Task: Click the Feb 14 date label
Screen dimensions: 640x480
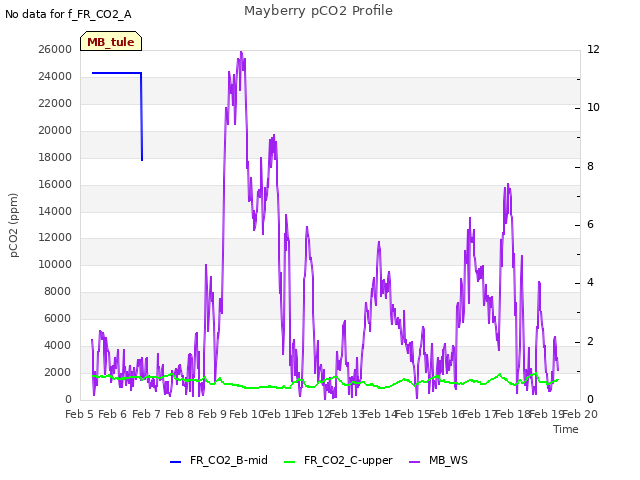Action: 380,414
